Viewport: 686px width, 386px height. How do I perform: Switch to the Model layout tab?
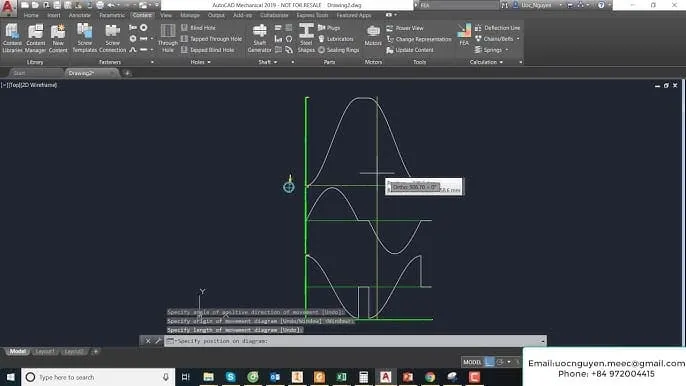pyautogui.click(x=18, y=351)
